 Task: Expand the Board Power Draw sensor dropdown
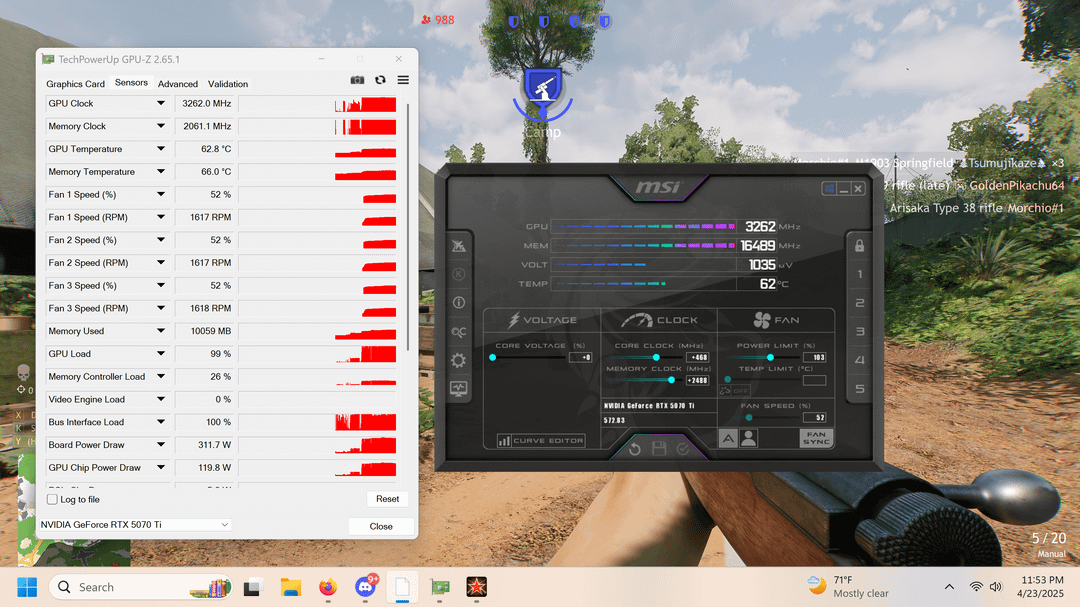point(160,444)
